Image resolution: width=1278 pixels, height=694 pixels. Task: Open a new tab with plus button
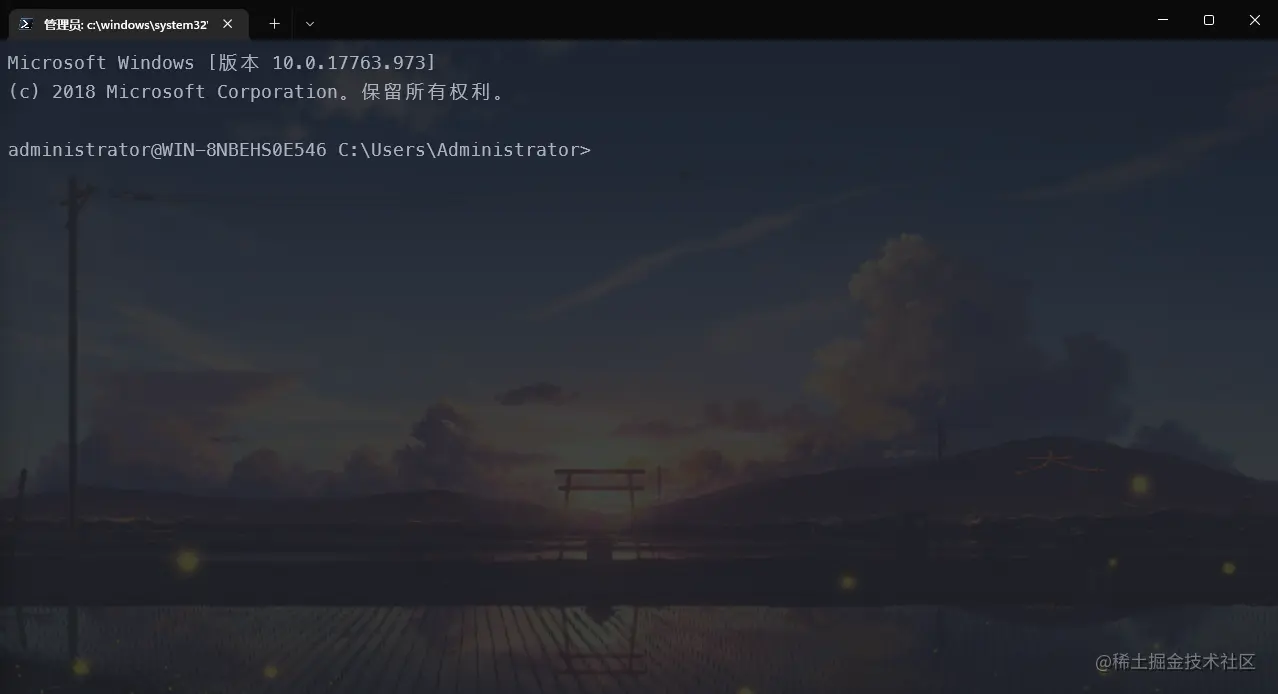(x=274, y=23)
